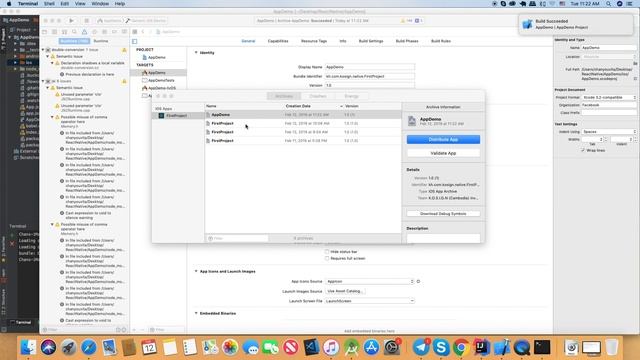The height and width of the screenshot is (360, 640).
Task: Open IntelliJ IDEA from the dock
Action: tap(481, 347)
